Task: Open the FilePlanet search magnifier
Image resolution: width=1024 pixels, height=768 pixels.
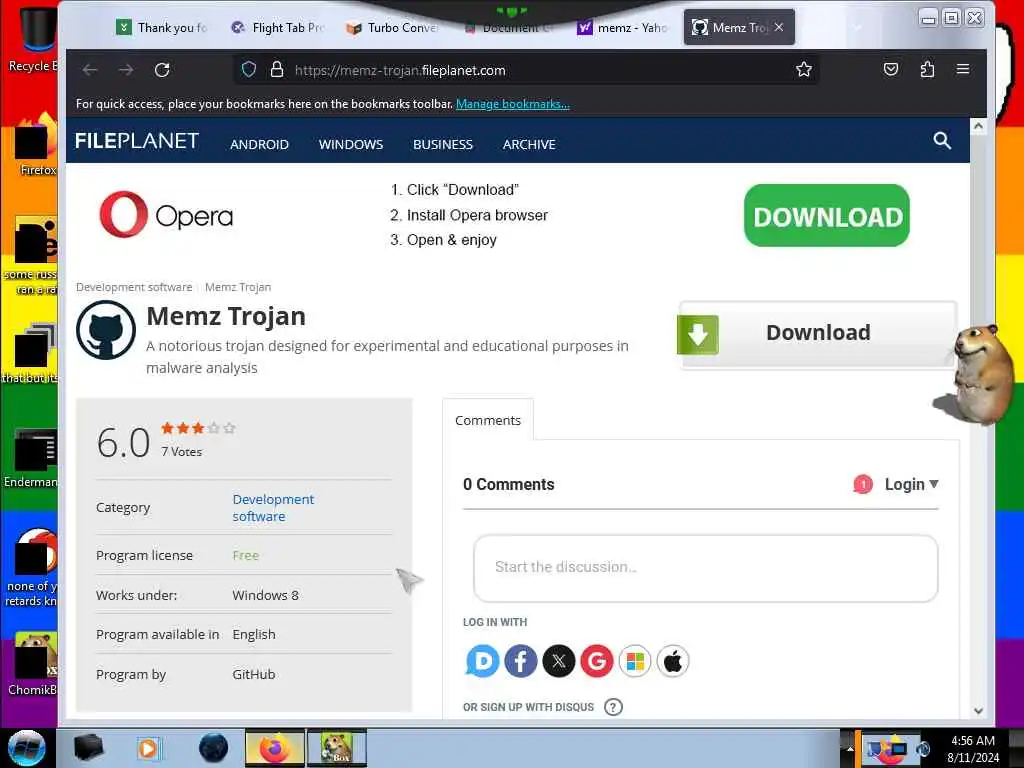Action: (x=942, y=140)
